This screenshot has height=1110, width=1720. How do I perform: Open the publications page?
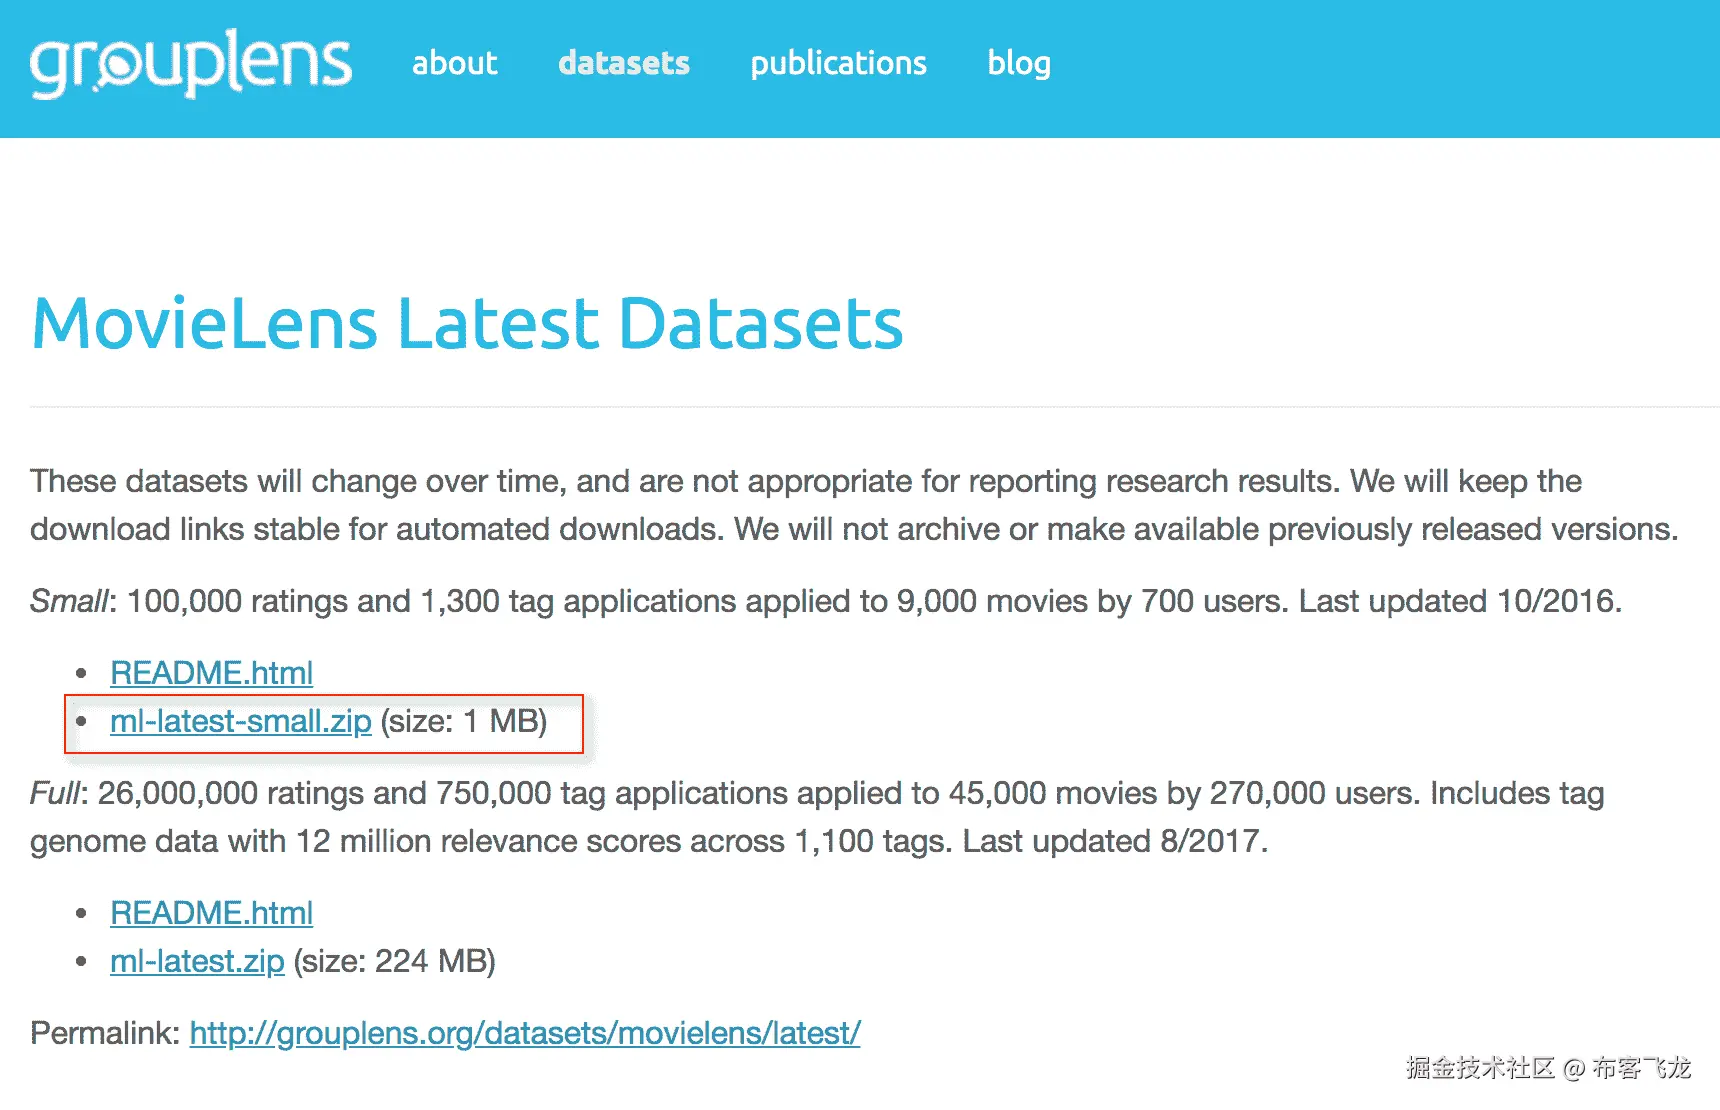click(x=838, y=63)
